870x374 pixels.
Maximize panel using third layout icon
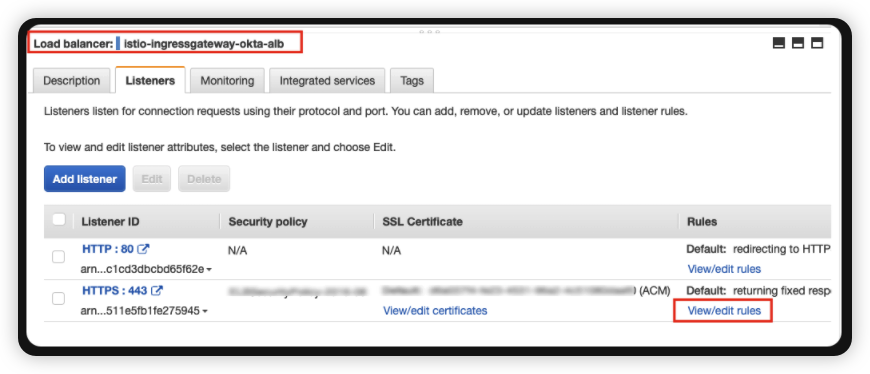coord(817,43)
